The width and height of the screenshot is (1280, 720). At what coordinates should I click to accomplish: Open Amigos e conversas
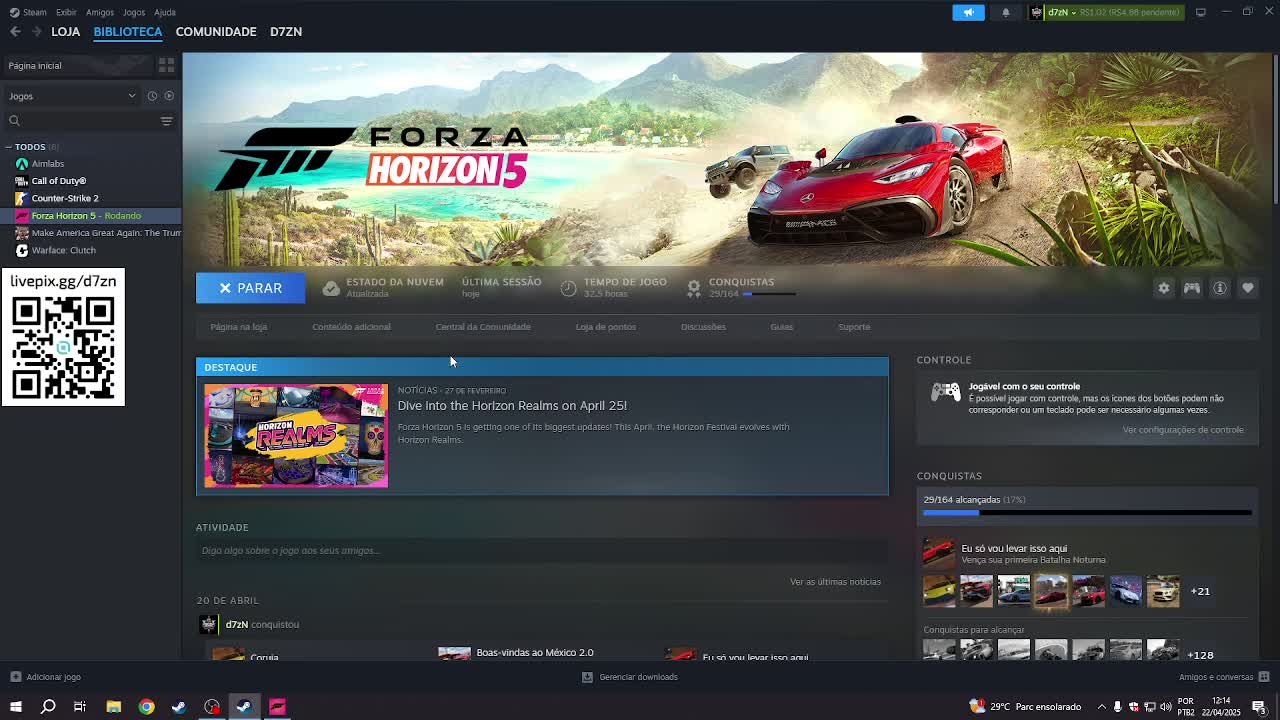point(1222,677)
